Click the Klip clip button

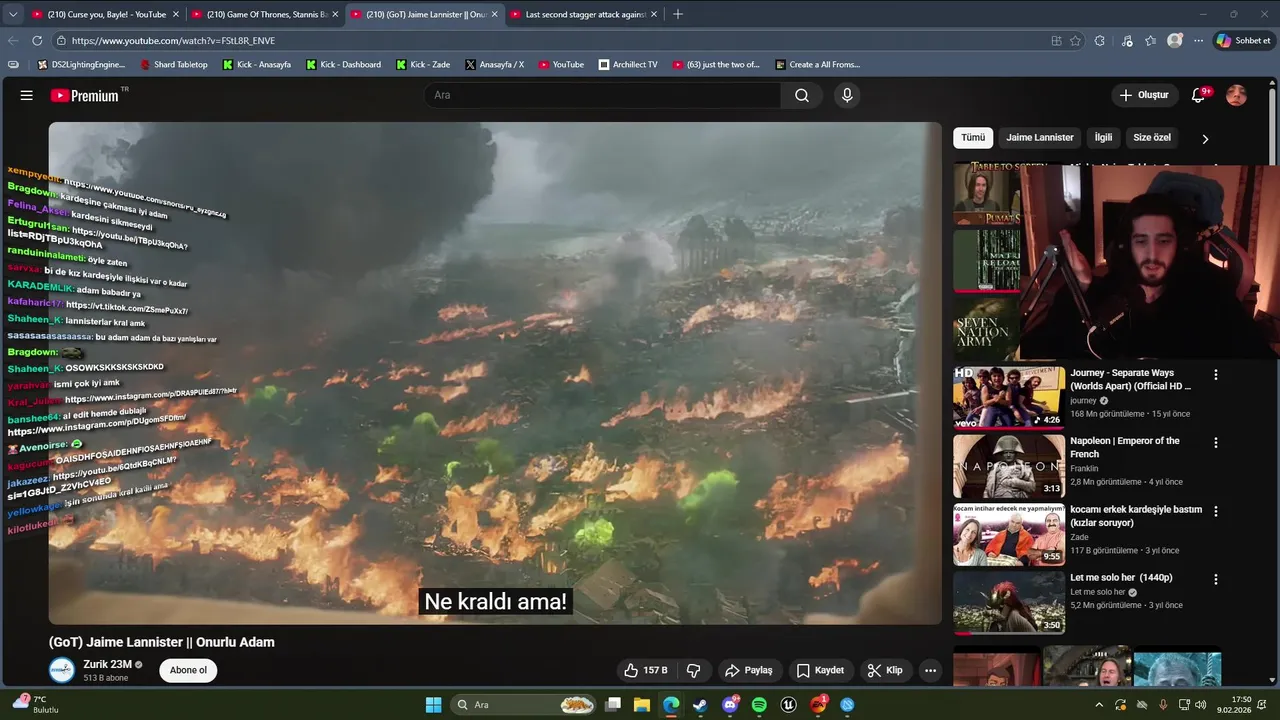tap(885, 670)
